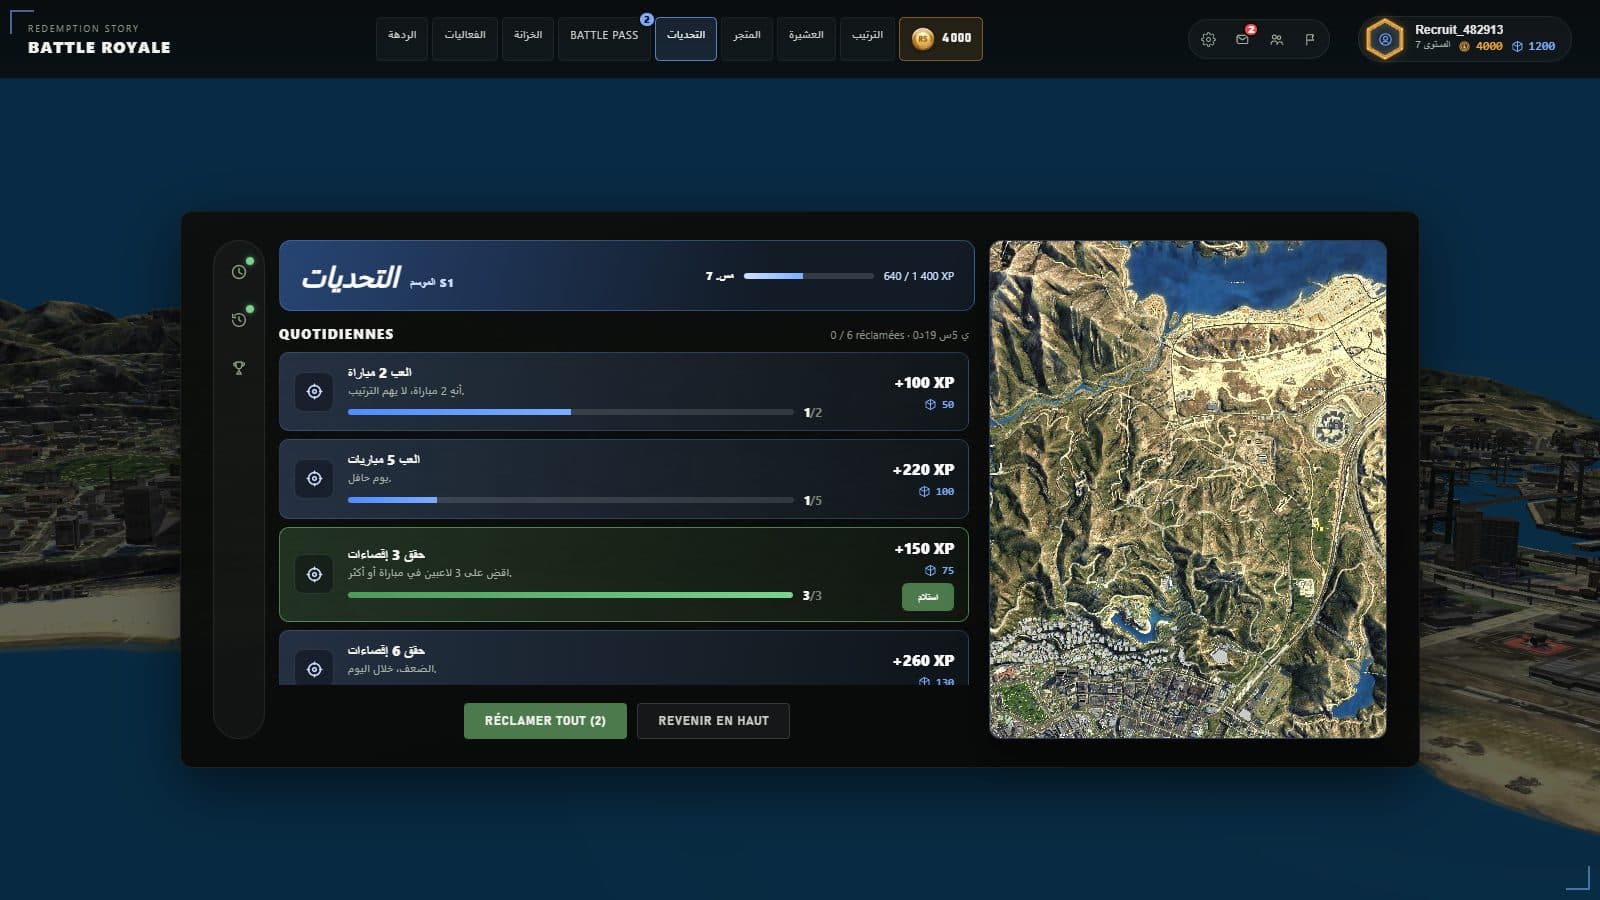The width and height of the screenshot is (1600, 900).
Task: Select the clock icon in left sidebar
Action: (x=239, y=272)
